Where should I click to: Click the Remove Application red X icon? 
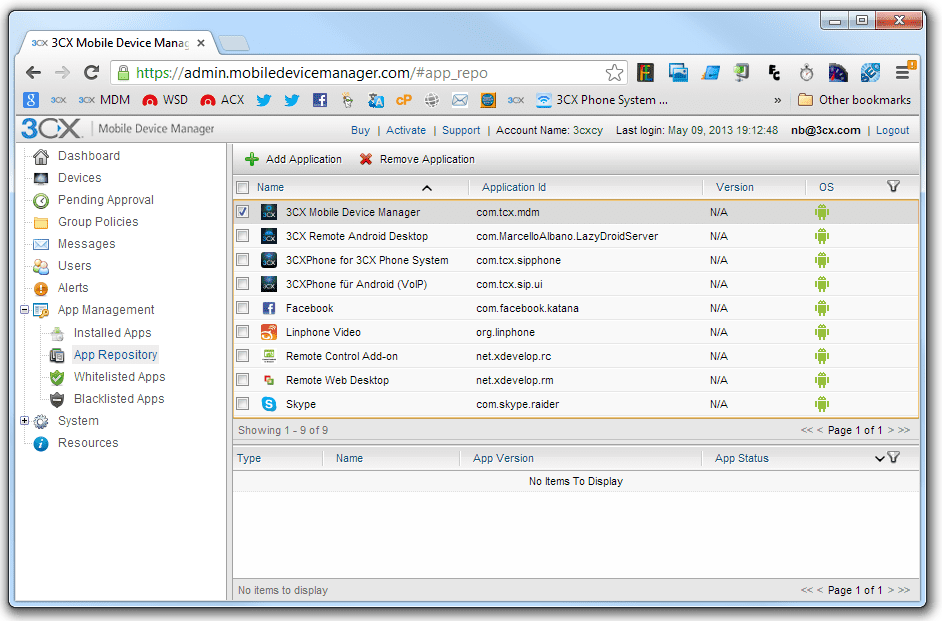click(365, 159)
